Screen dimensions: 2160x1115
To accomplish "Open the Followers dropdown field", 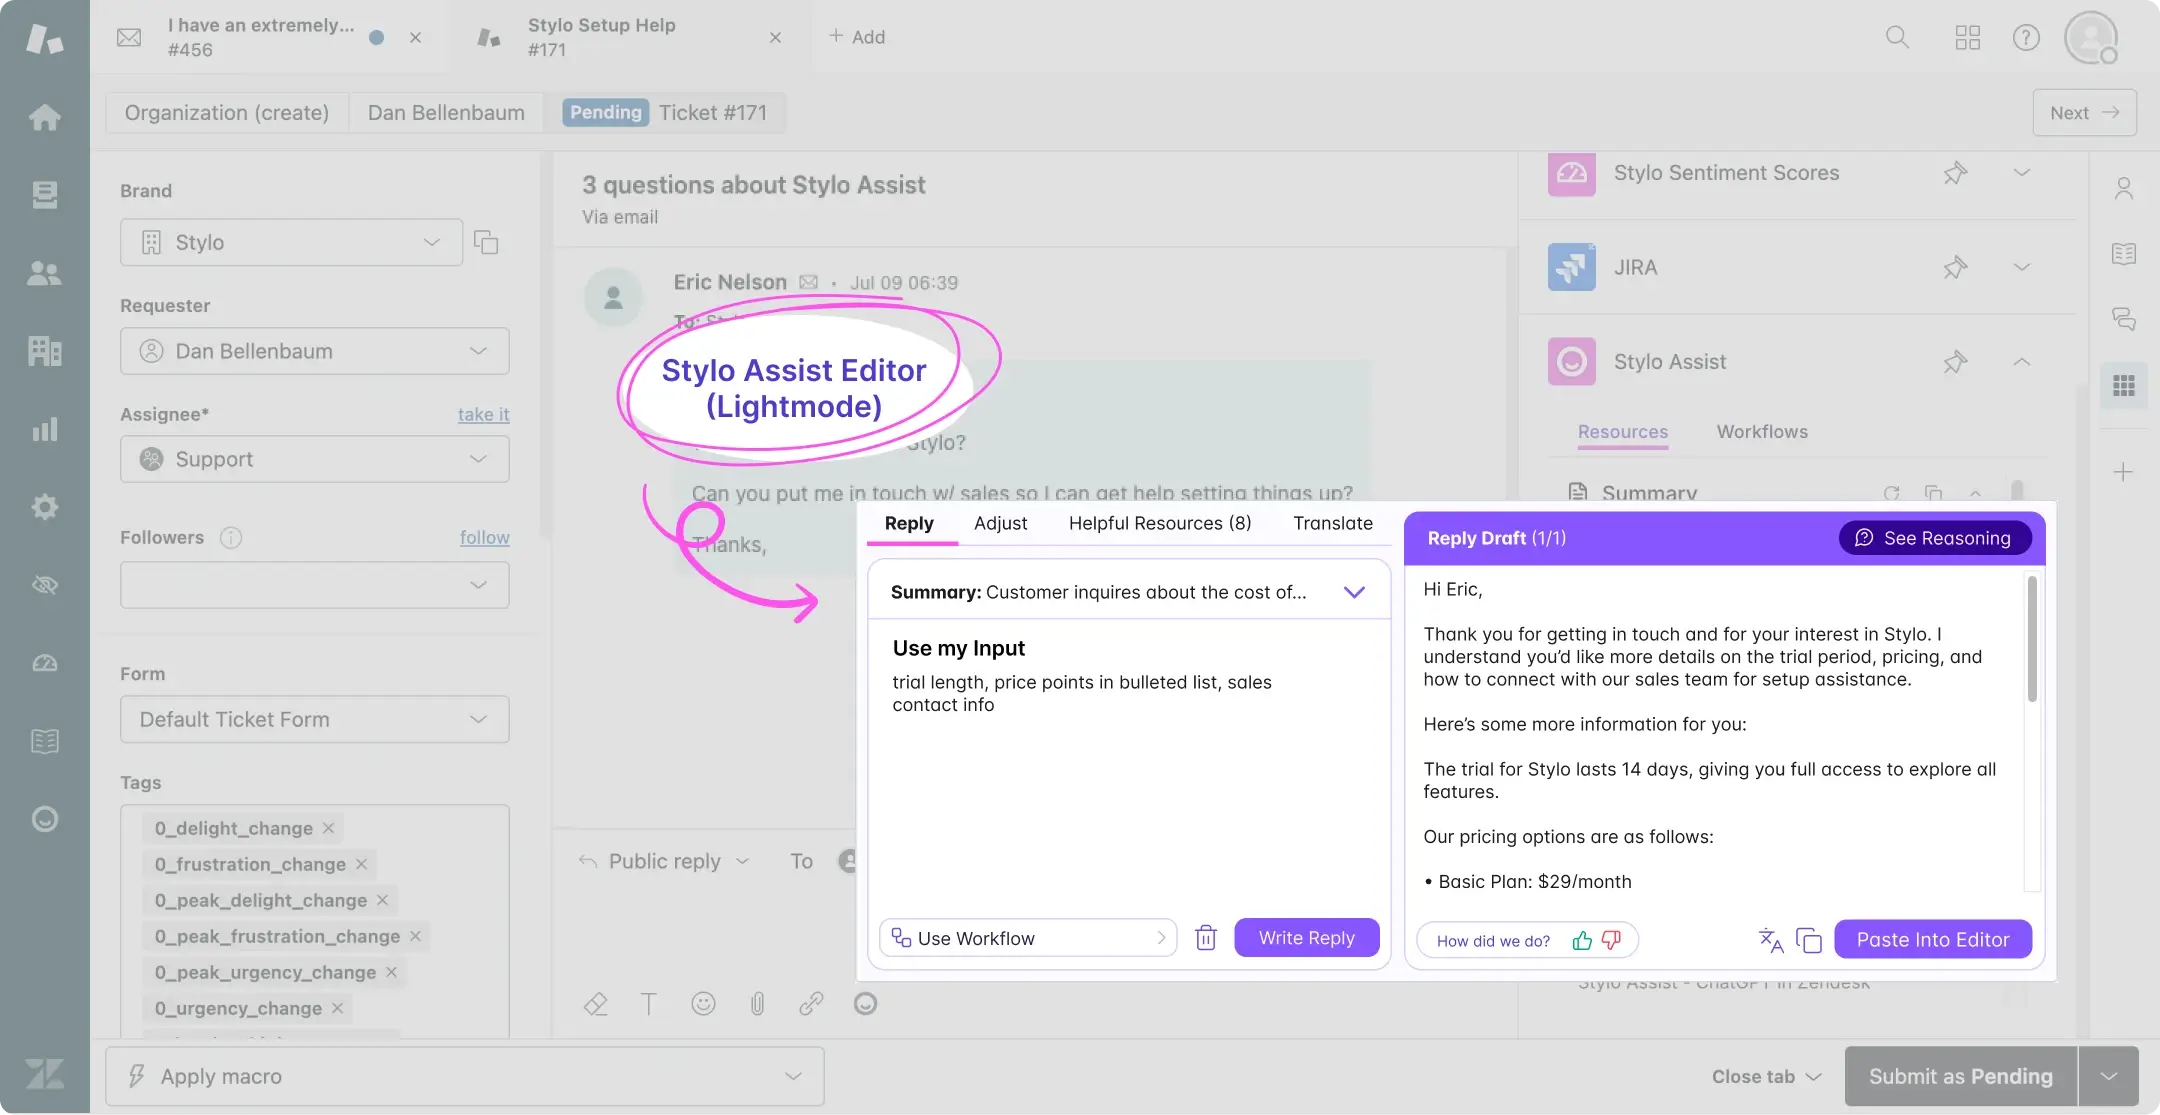I will (314, 585).
